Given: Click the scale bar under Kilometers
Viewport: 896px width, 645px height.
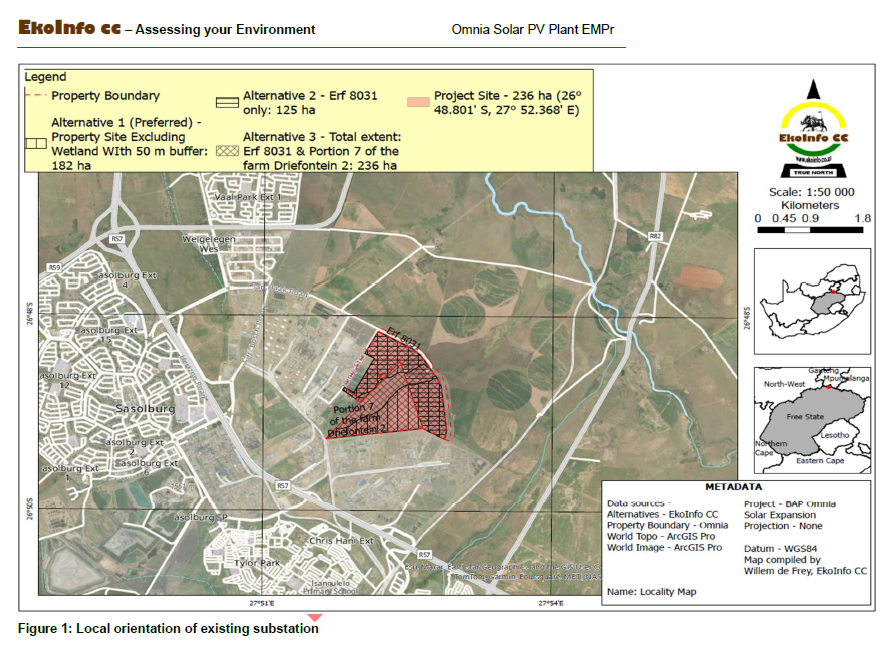Looking at the screenshot, I should click(x=810, y=230).
